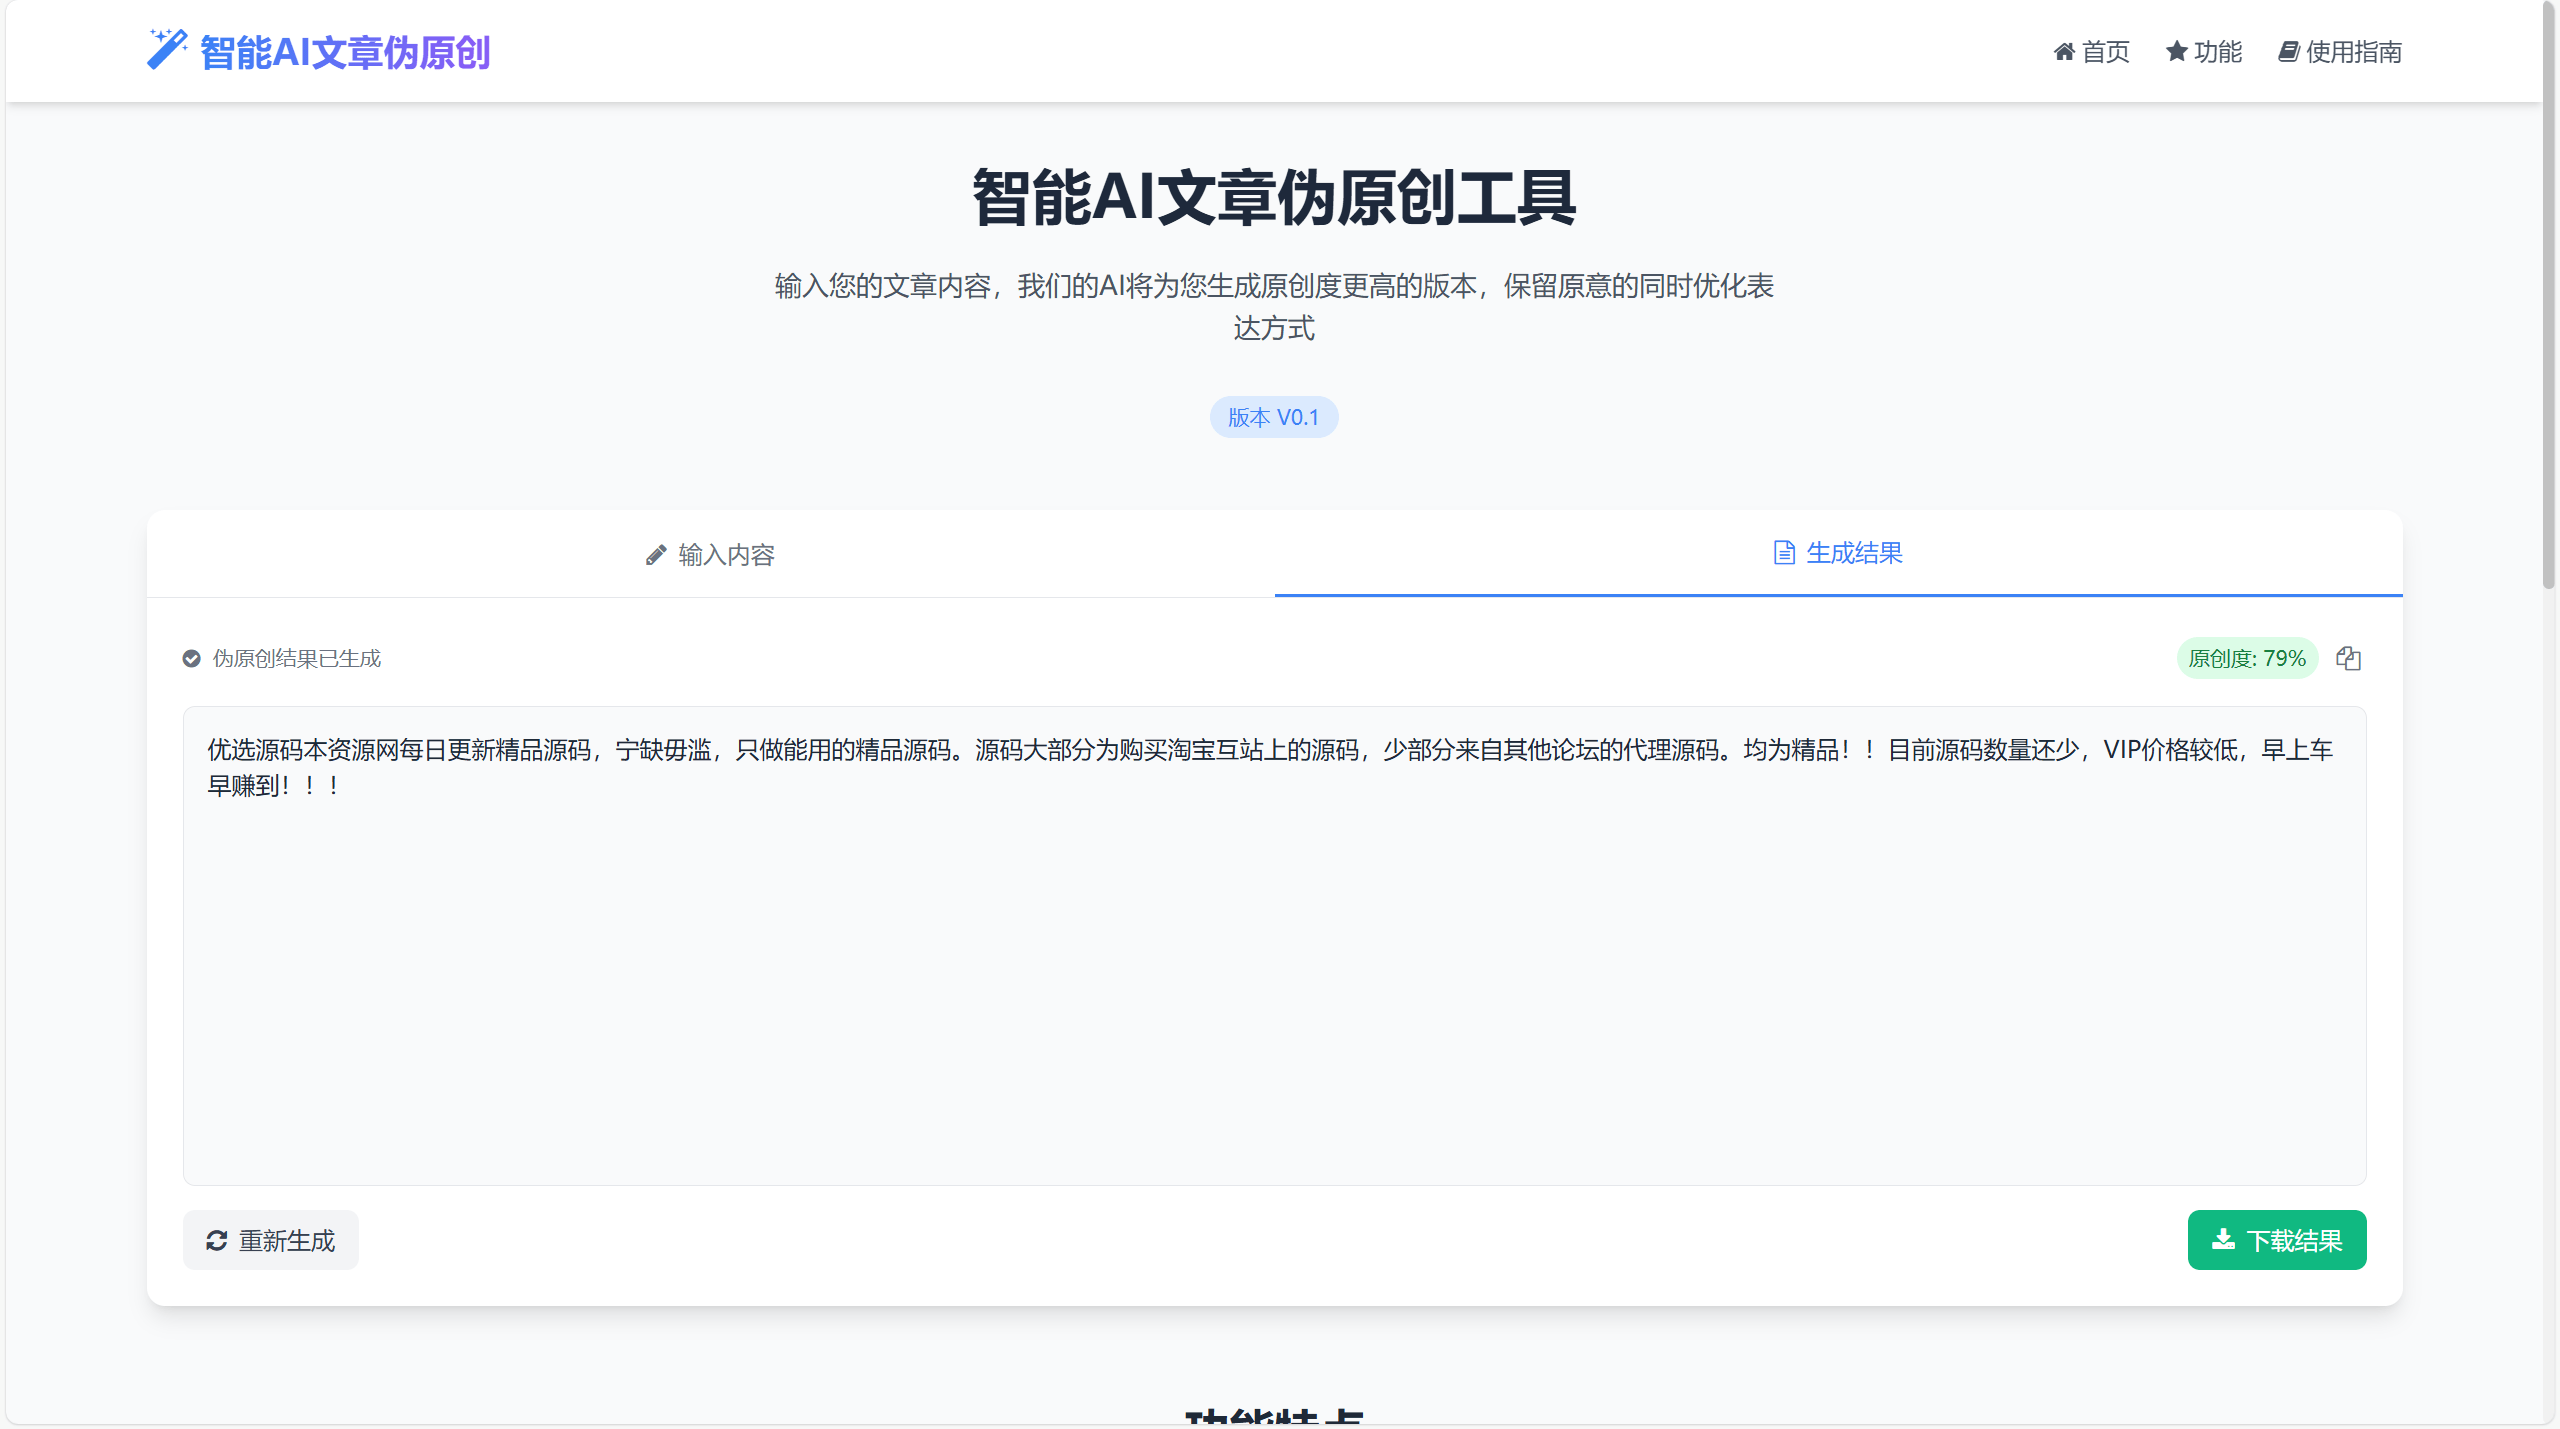Click the pencil icon on 输入内容 tab
Viewport: 2560px width, 1429px height.
(x=655, y=554)
